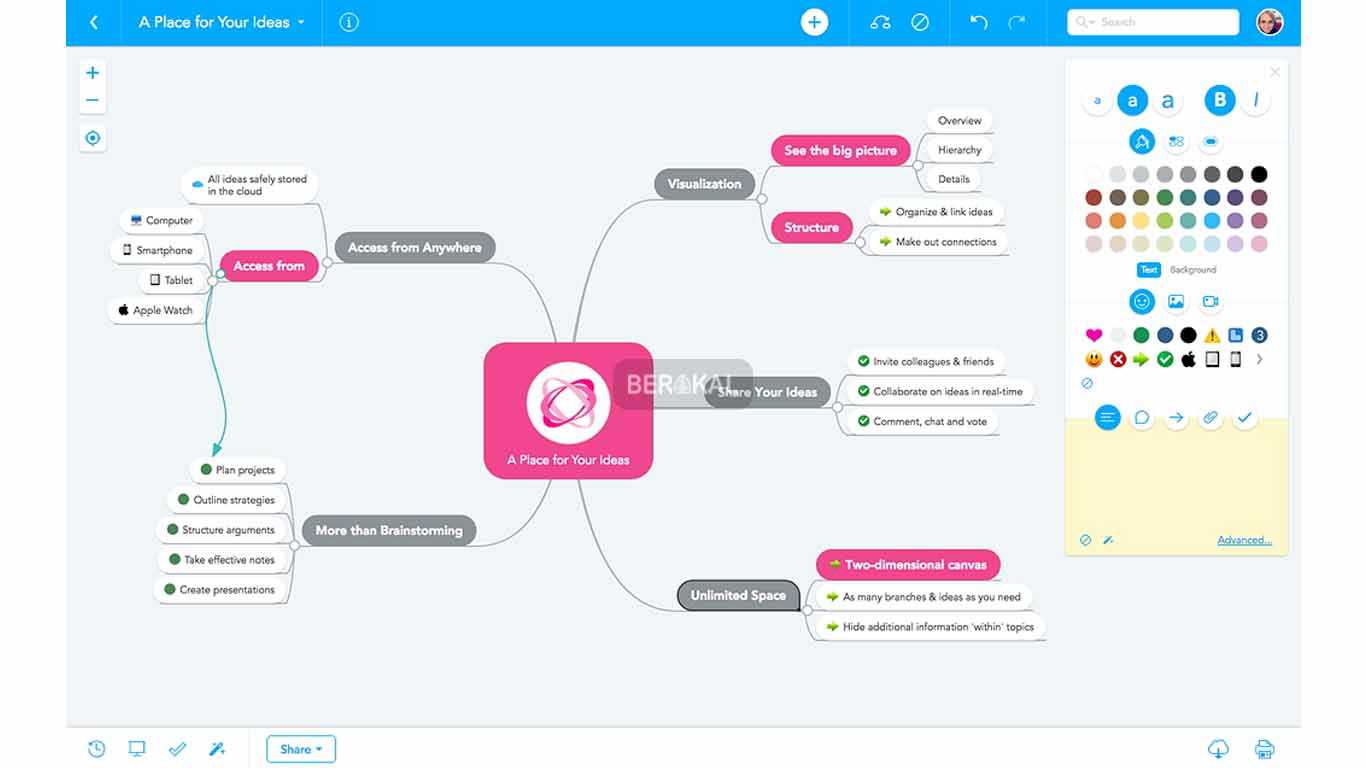
Task: Start presentation mode from the bottom toolbar
Action: click(x=137, y=749)
